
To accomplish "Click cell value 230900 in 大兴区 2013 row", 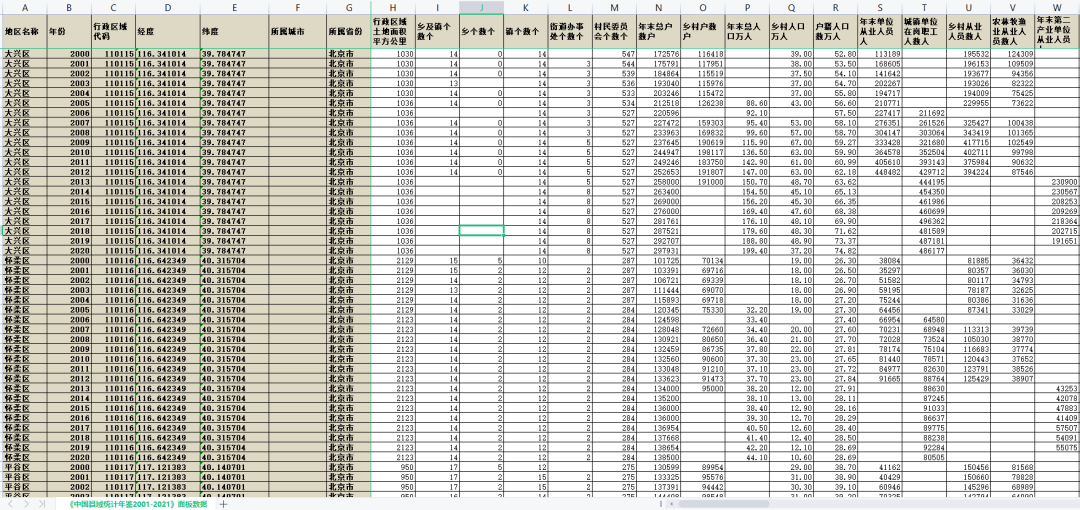I will pos(1057,181).
